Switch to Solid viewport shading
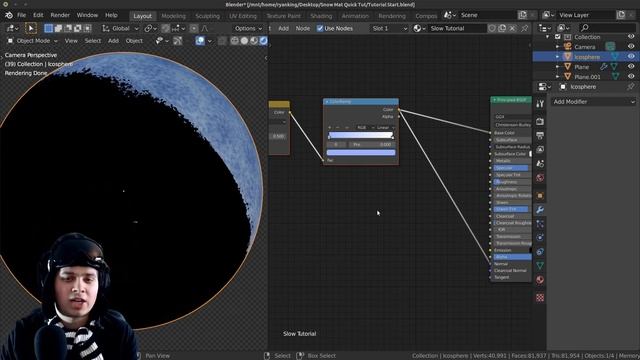The image size is (640, 360). pos(244,41)
